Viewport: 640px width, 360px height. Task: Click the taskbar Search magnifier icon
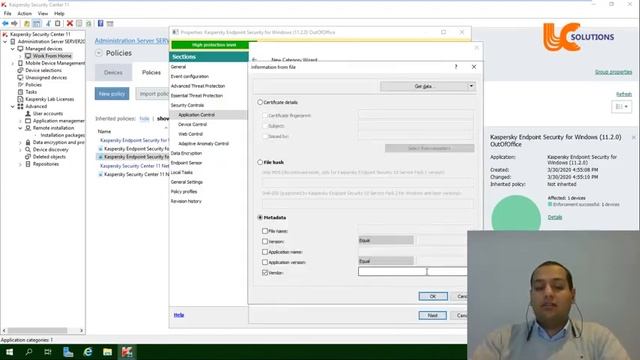coord(29,352)
